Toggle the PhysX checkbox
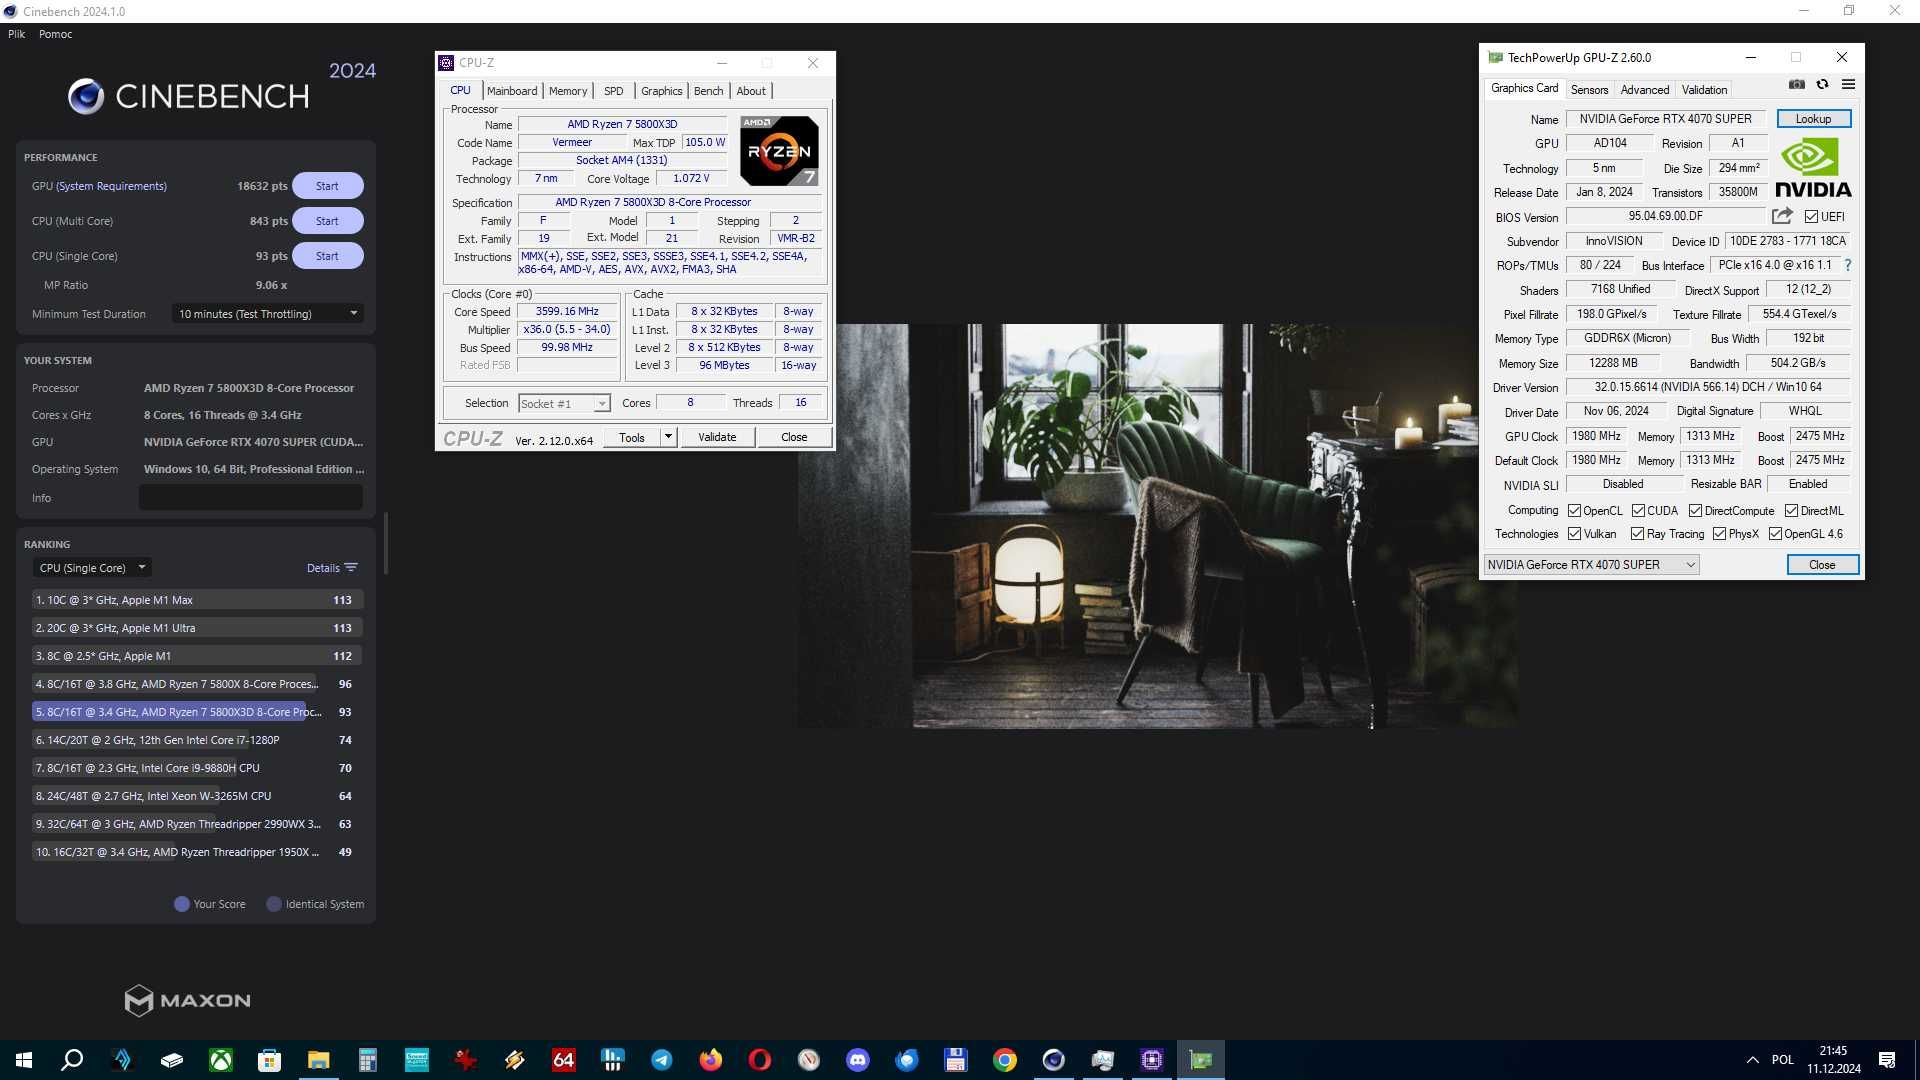 1719,534
